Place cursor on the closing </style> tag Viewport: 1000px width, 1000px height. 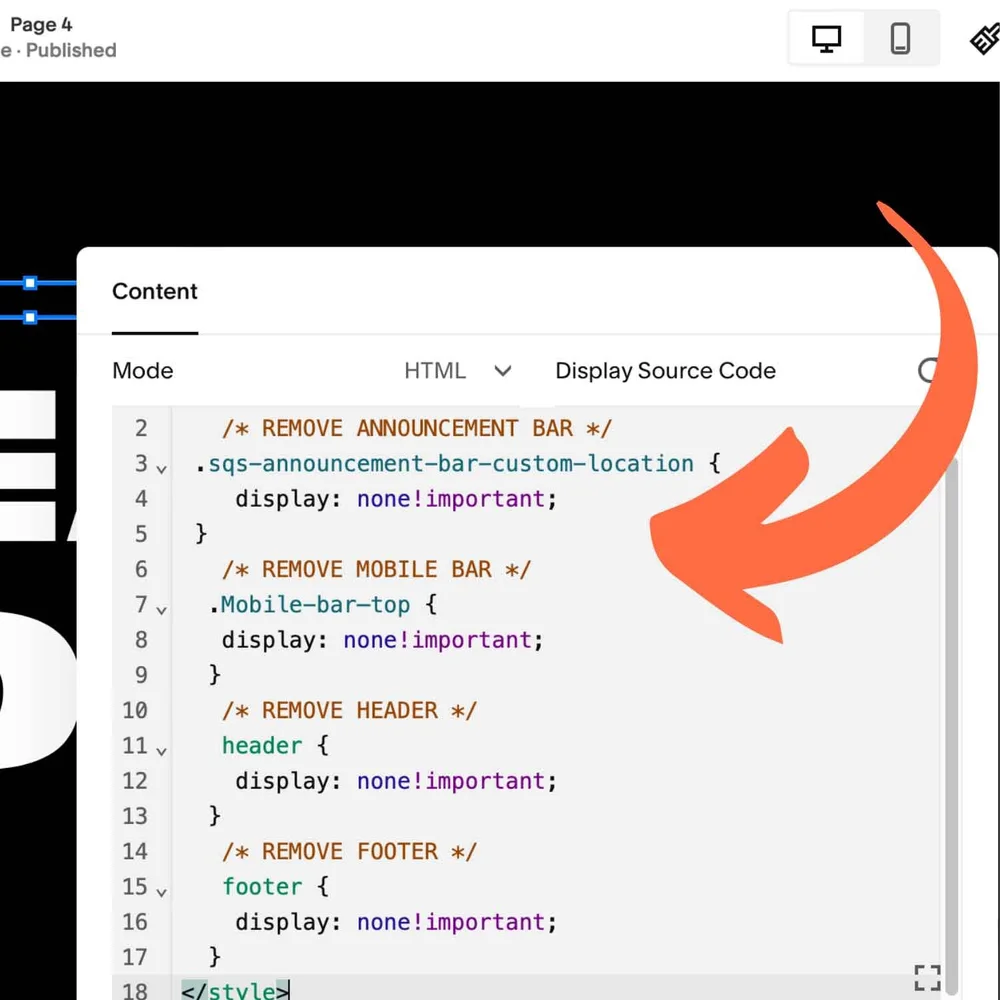tap(234, 988)
